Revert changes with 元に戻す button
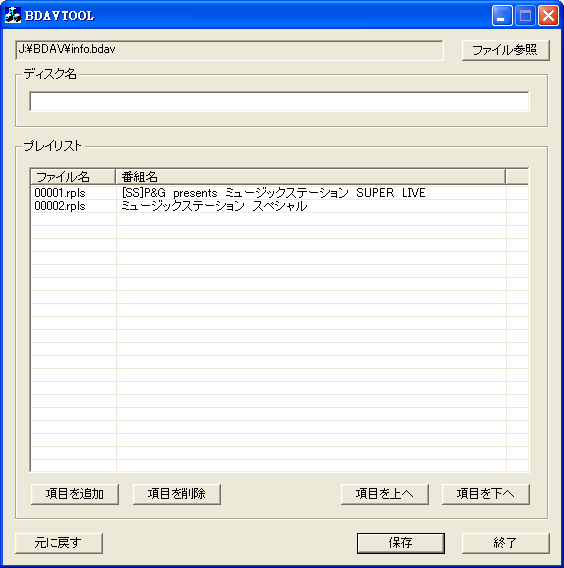This screenshot has height=568, width=564. [59, 543]
